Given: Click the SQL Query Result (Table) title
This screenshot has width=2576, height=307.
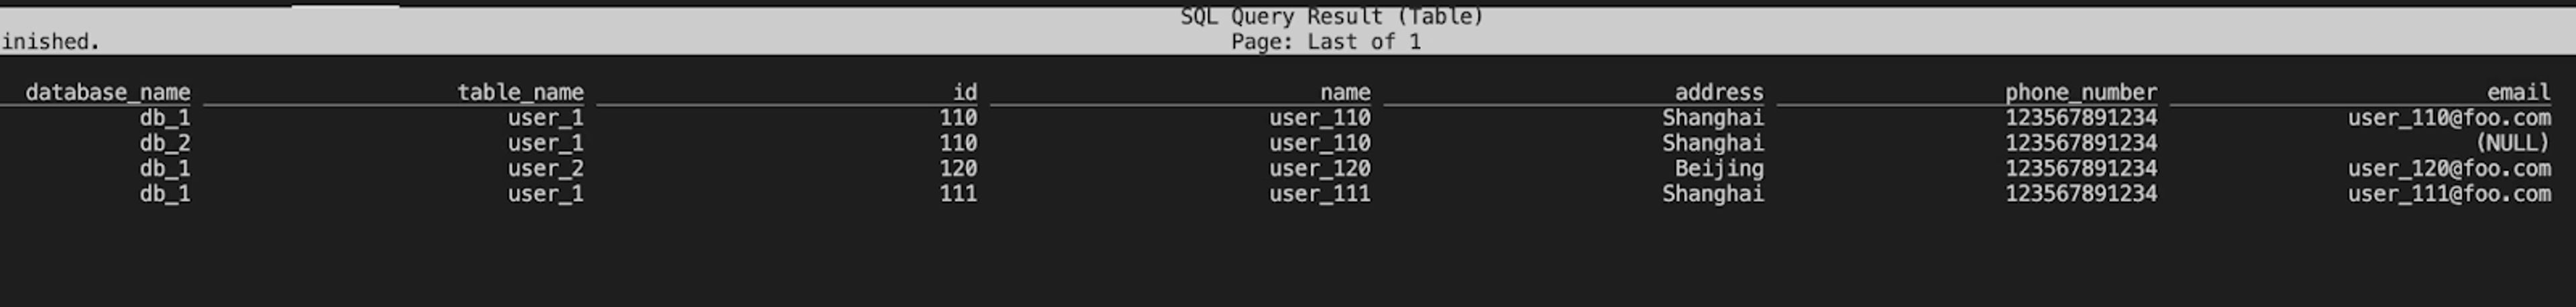Looking at the screenshot, I should pos(1332,16).
